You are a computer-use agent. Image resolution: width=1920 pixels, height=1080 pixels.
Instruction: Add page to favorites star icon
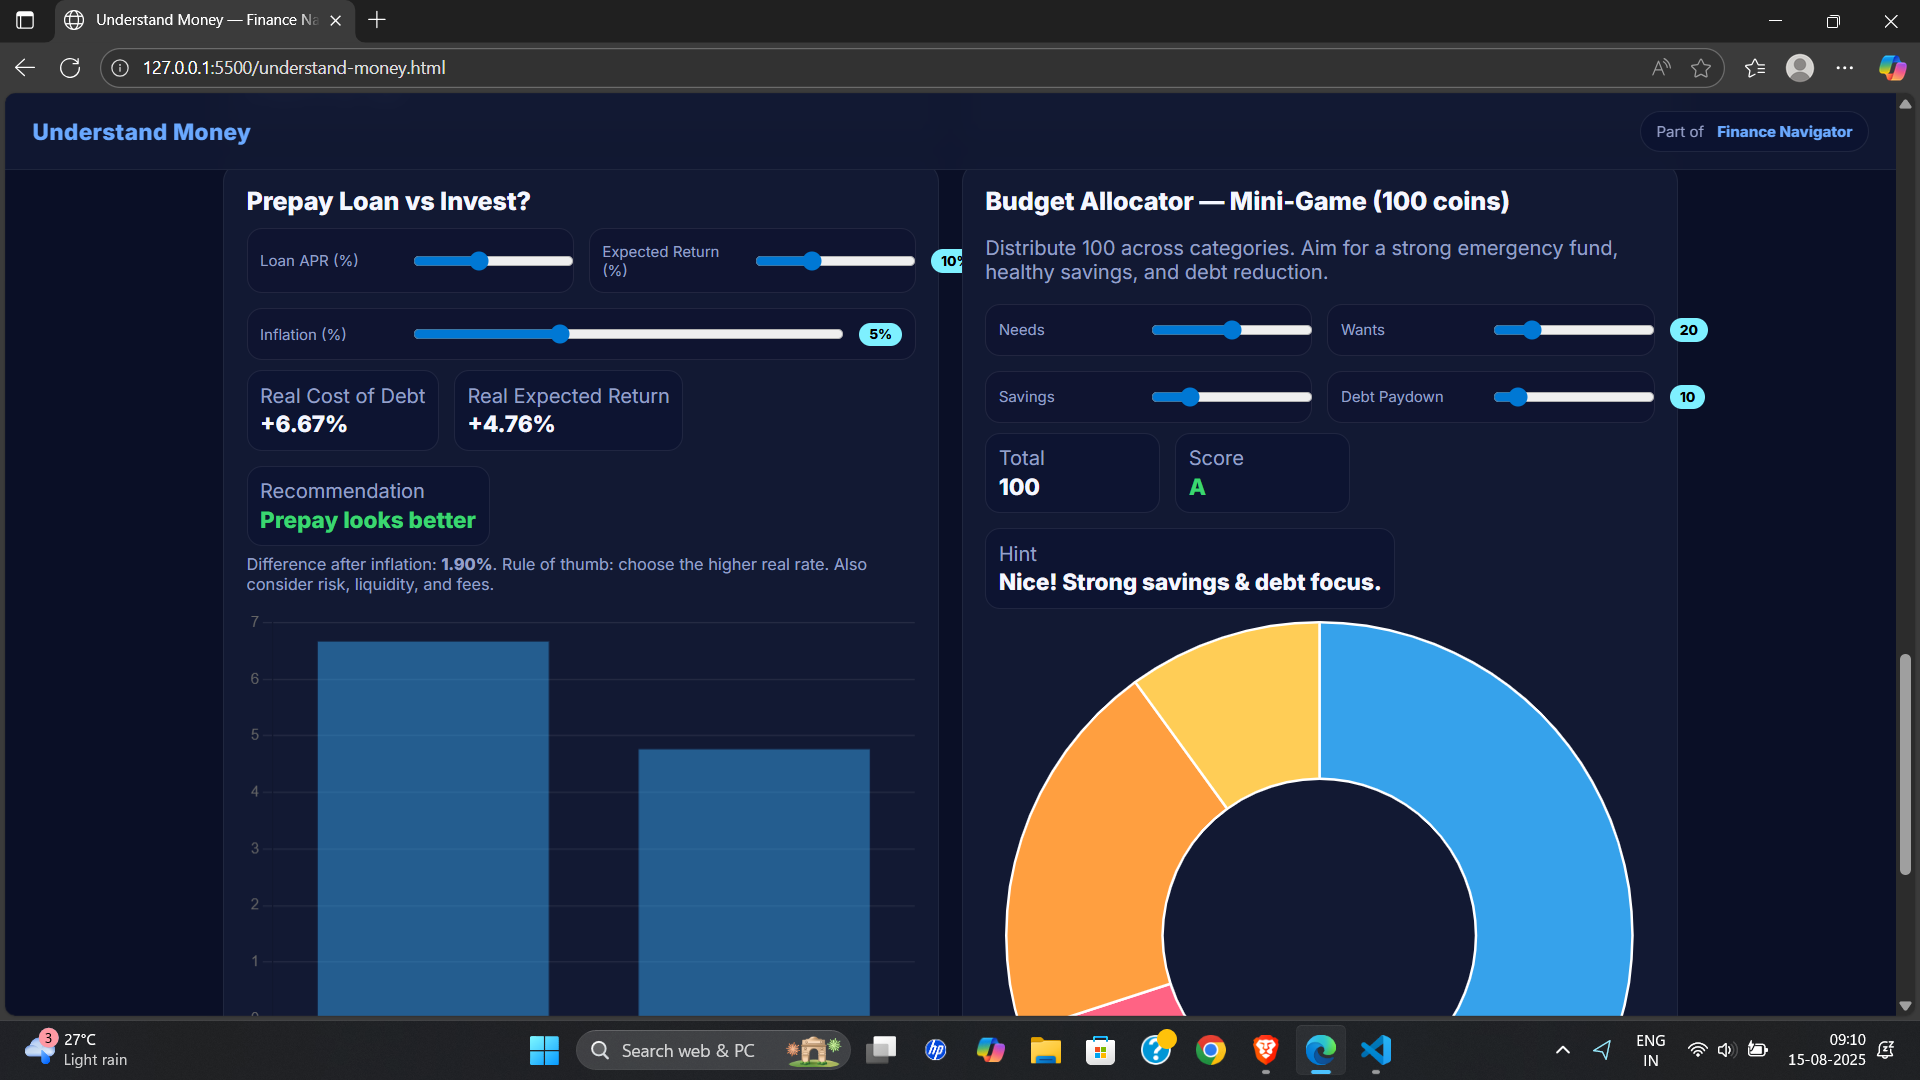coord(1701,68)
